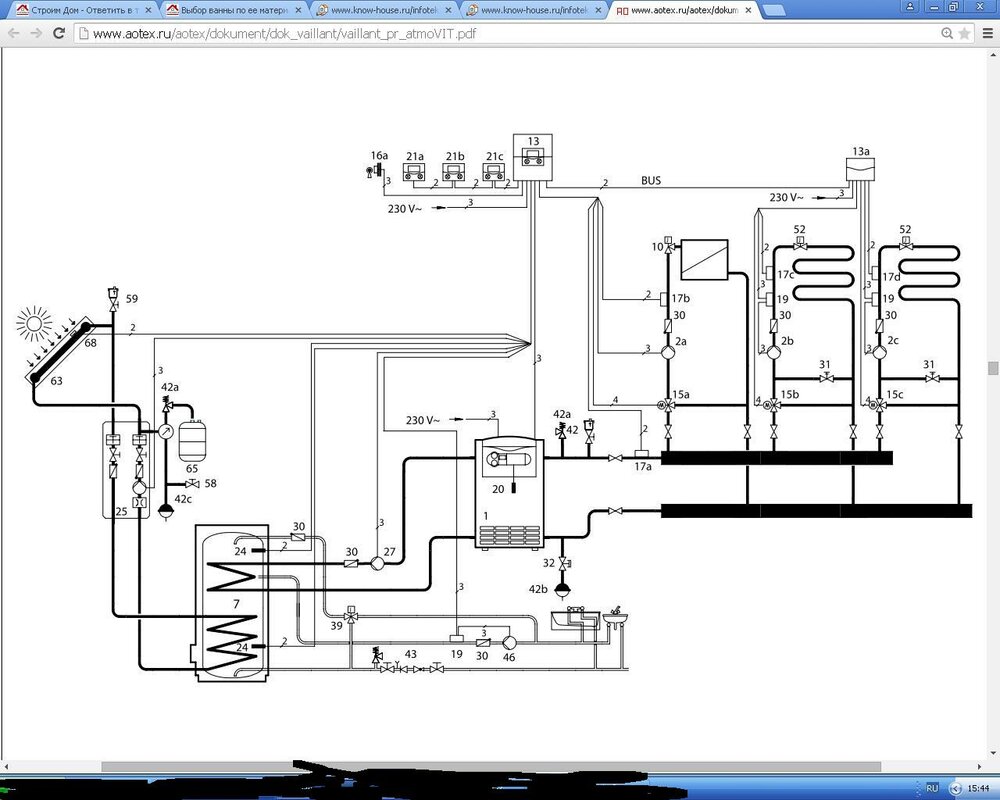Click the vertical scrollbar thumb
Screen dimensions: 1000x800
pyautogui.click(x=992, y=367)
